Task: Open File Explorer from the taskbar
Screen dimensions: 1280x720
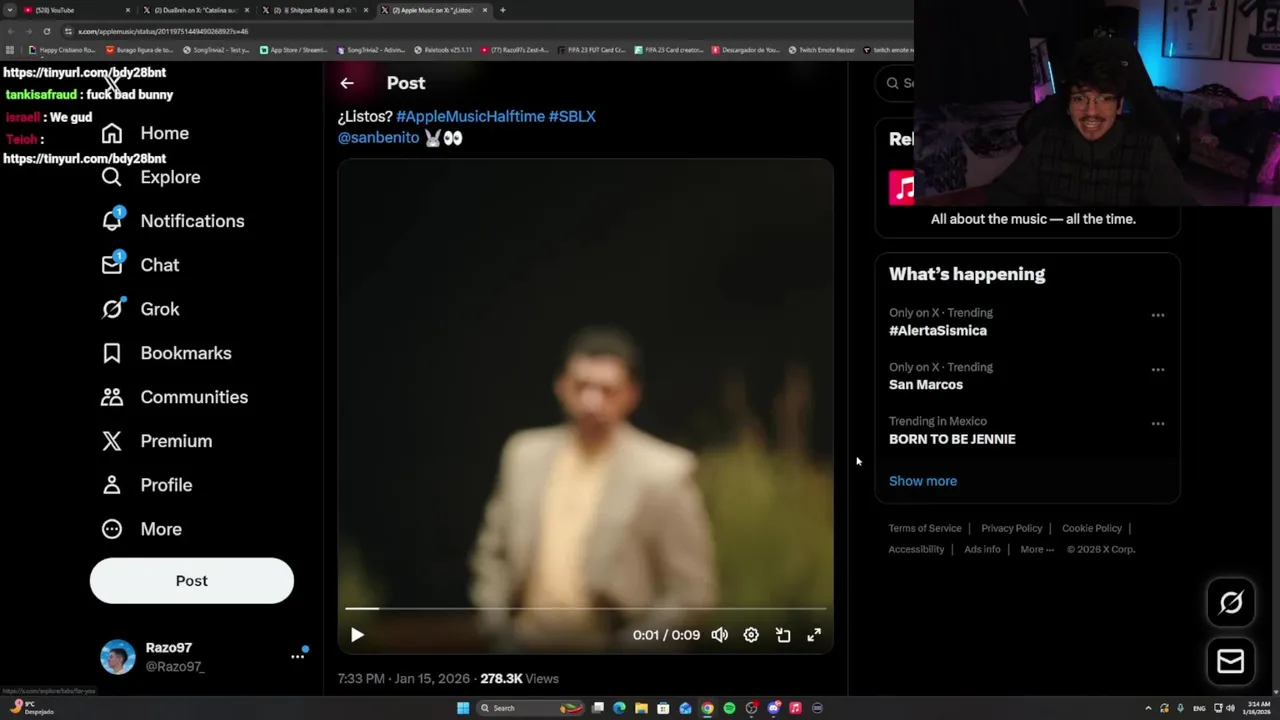Action: click(641, 708)
